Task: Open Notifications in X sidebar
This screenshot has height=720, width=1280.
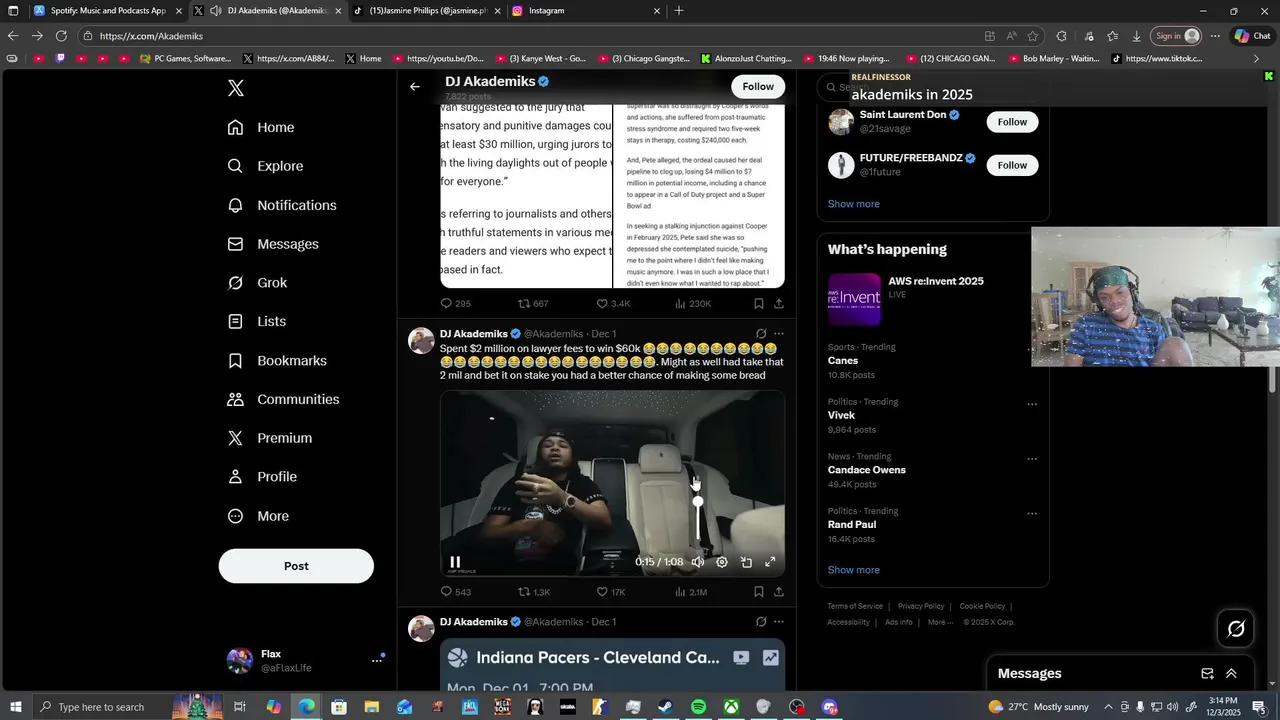Action: click(282, 205)
